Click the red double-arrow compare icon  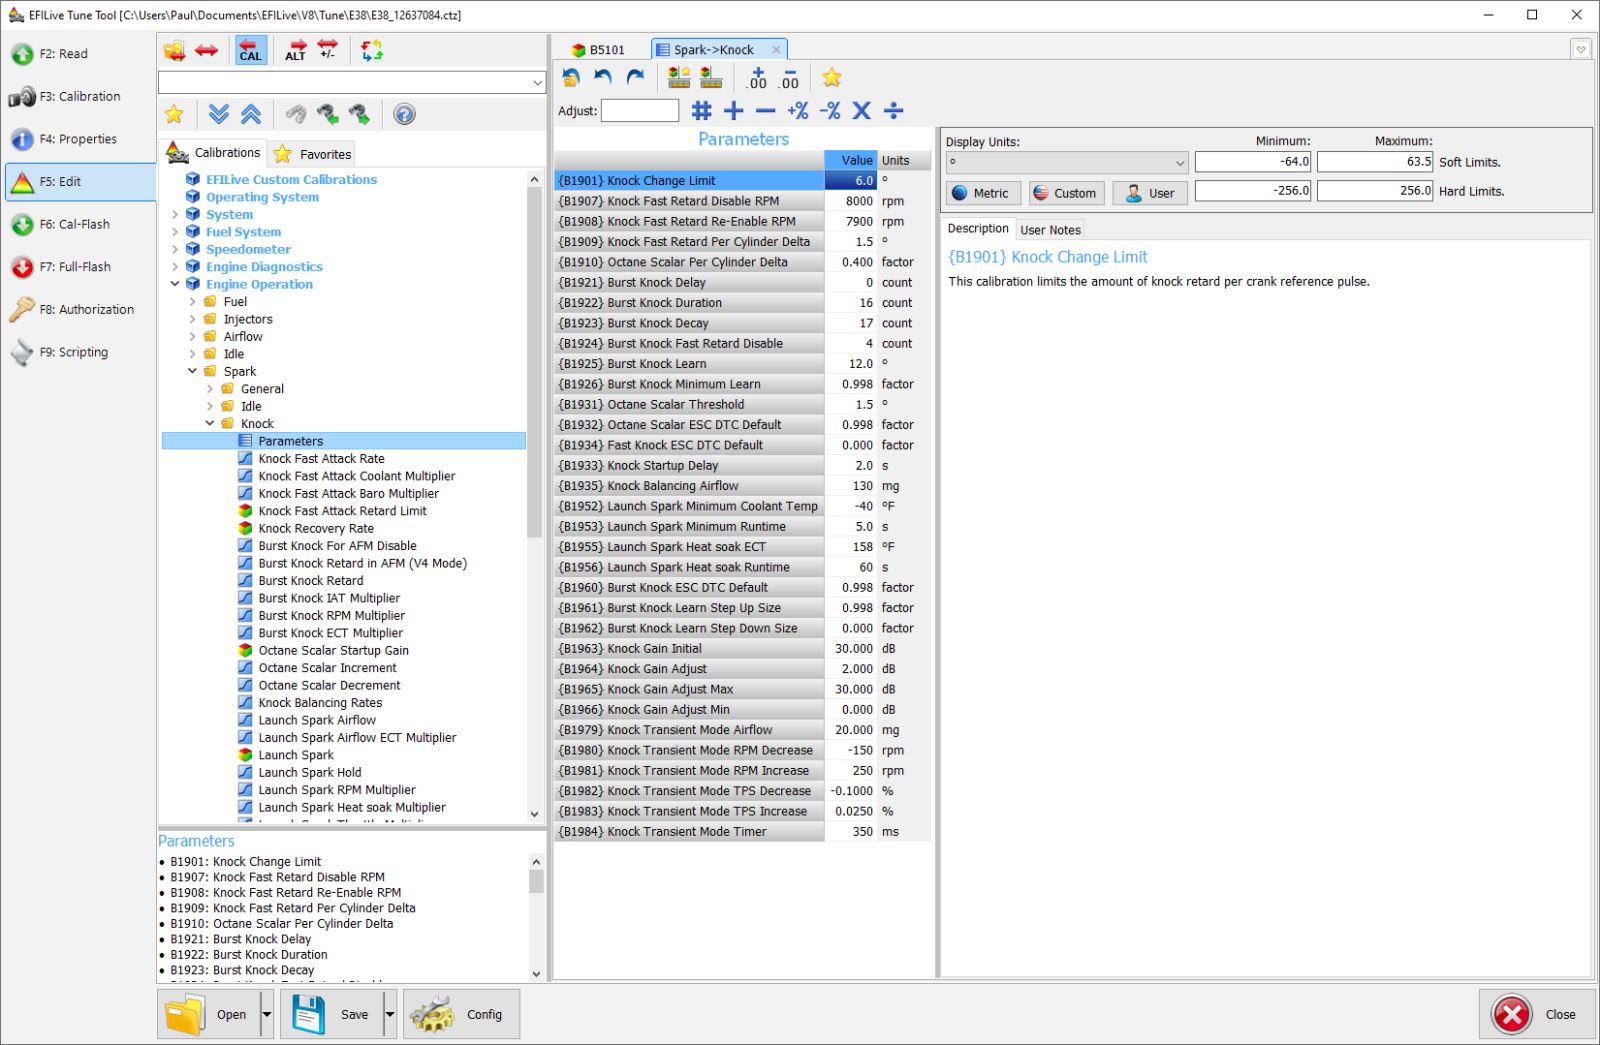(x=207, y=50)
